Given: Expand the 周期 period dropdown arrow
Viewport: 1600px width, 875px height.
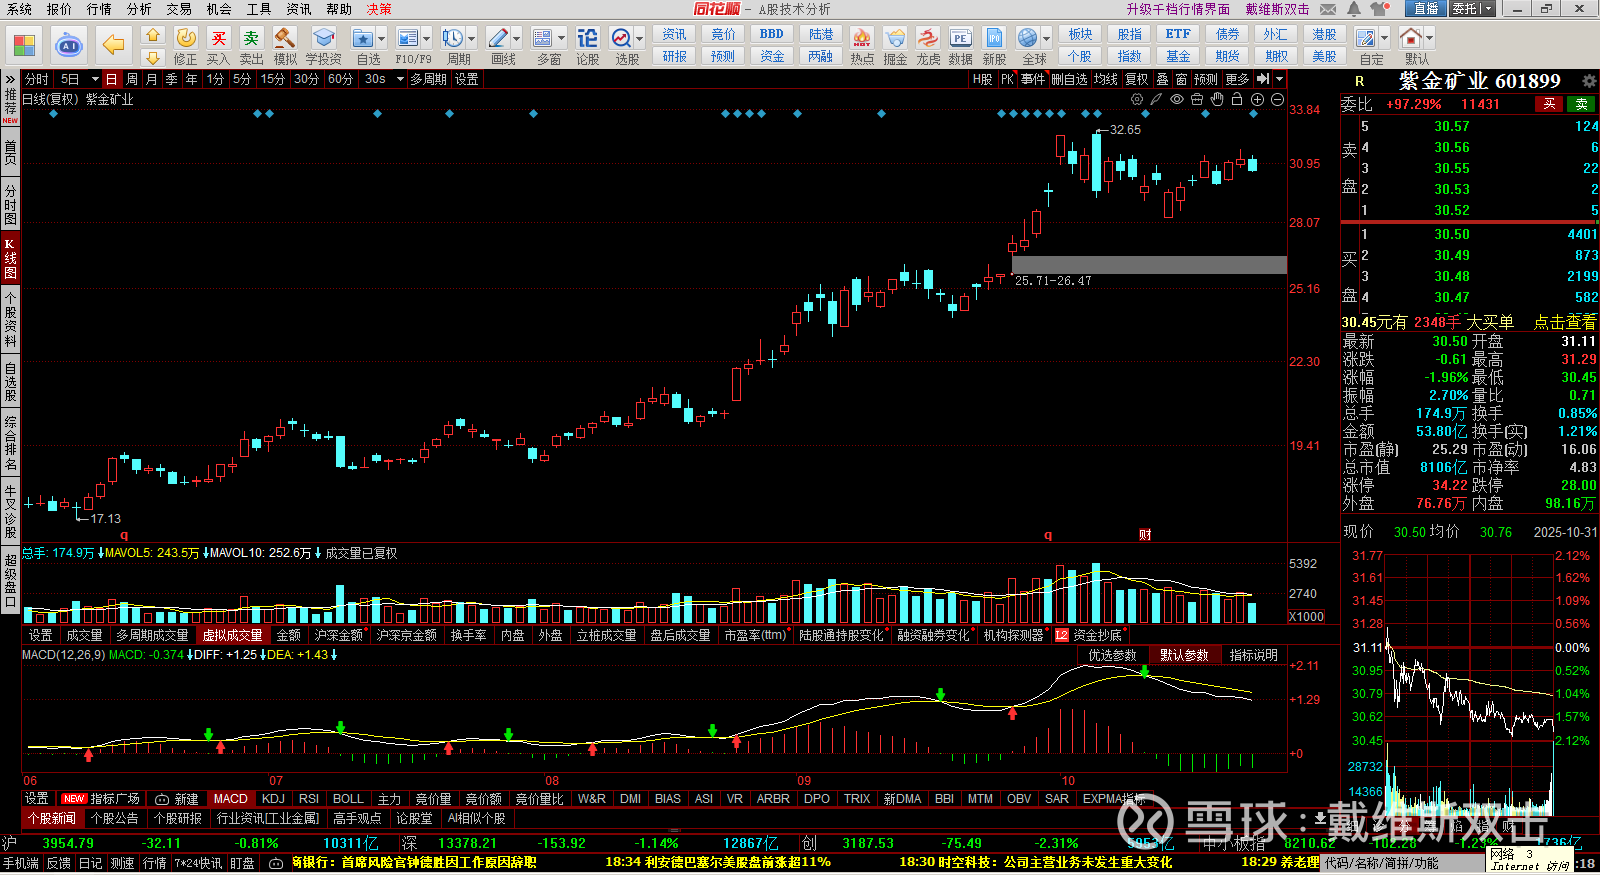Looking at the screenshot, I should (x=472, y=39).
